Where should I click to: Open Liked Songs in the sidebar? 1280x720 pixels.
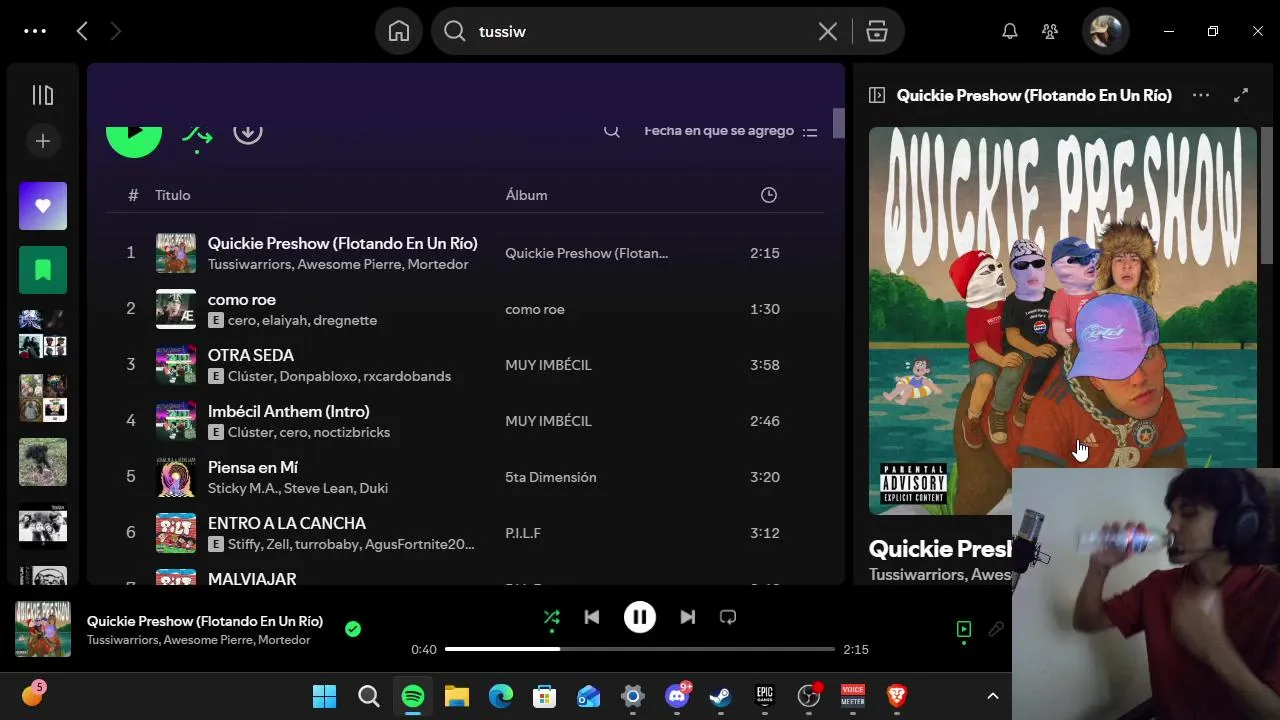(43, 206)
